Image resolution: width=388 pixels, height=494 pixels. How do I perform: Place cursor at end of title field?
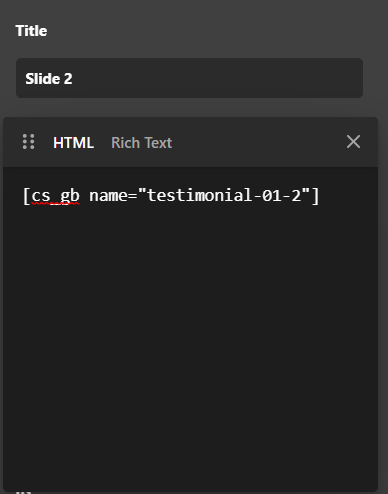pyautogui.click(x=217, y=79)
